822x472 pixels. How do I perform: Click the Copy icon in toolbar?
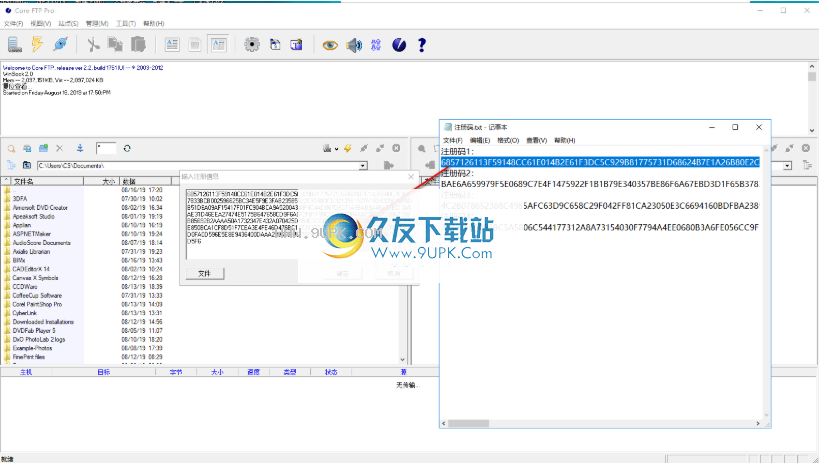coord(115,45)
